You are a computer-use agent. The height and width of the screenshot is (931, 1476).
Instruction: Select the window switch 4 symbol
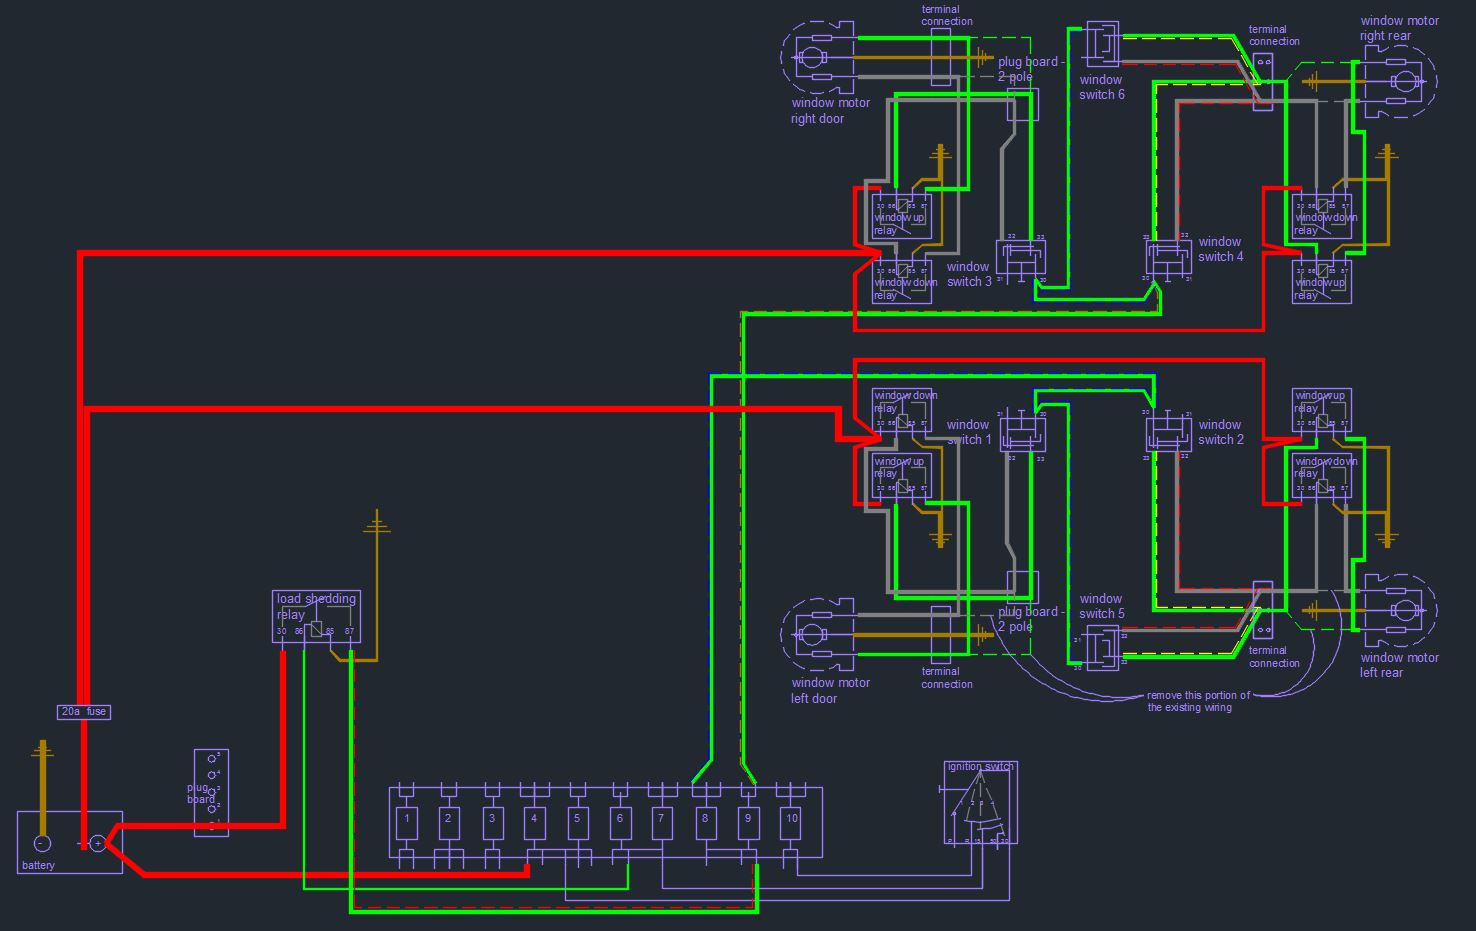1169,258
